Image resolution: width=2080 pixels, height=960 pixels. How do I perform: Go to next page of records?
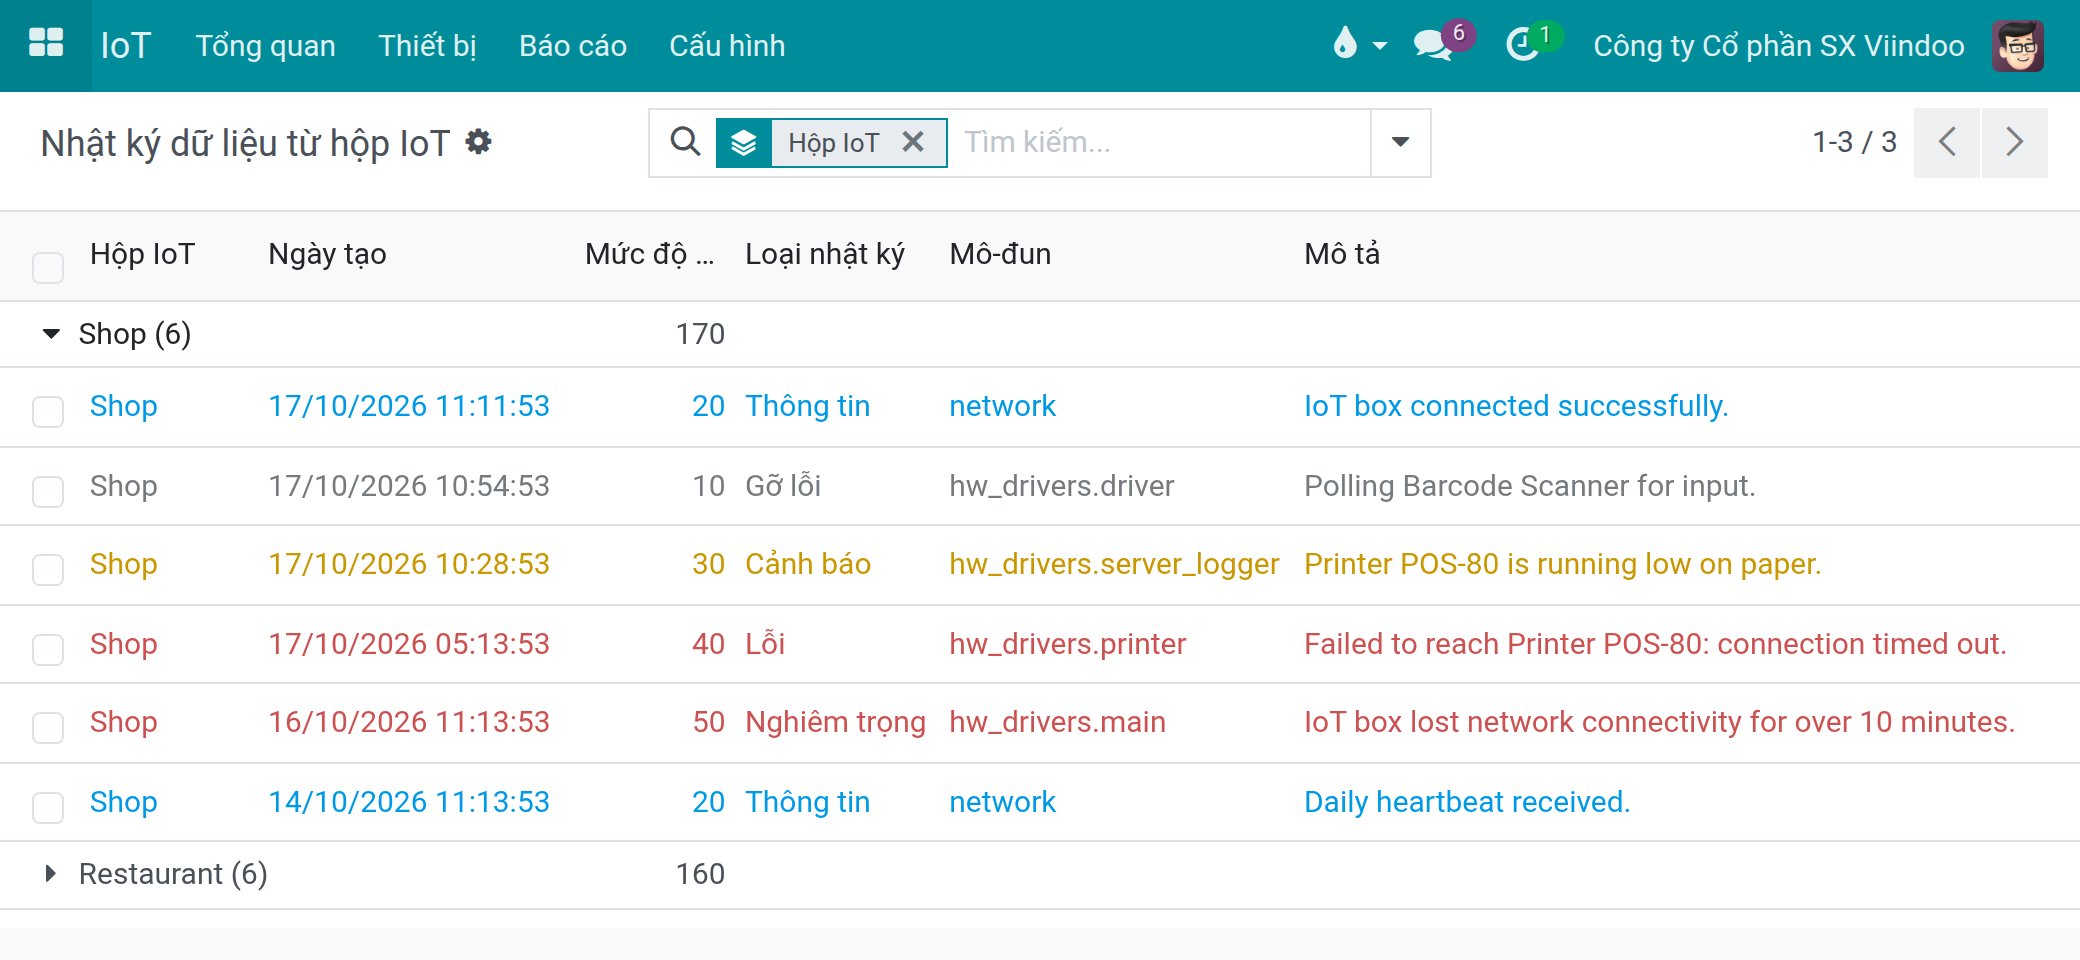pos(2015,142)
